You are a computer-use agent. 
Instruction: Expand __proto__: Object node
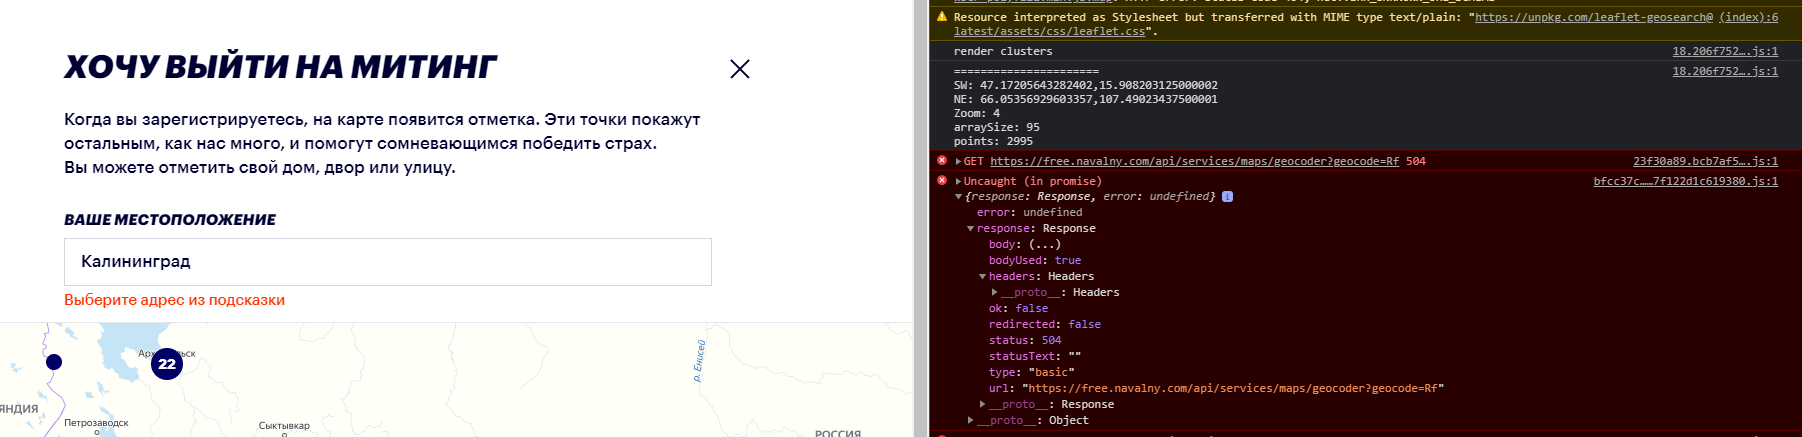coord(970,421)
